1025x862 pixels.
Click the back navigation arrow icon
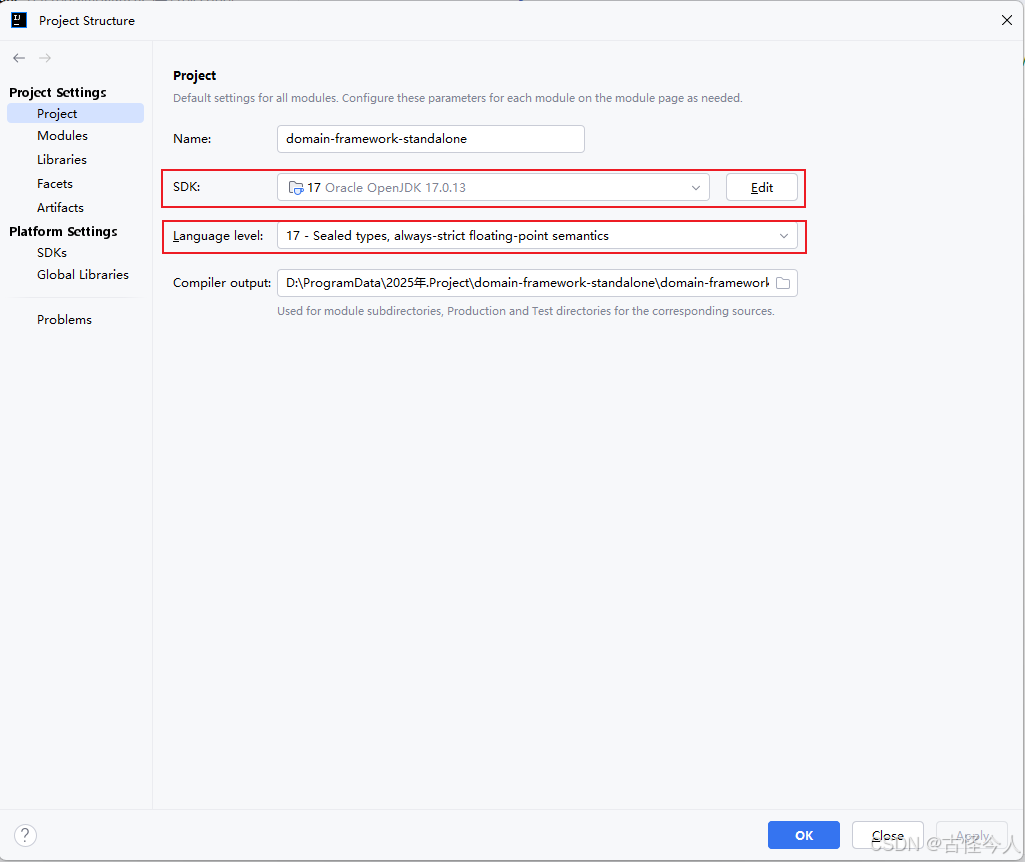tap(18, 57)
